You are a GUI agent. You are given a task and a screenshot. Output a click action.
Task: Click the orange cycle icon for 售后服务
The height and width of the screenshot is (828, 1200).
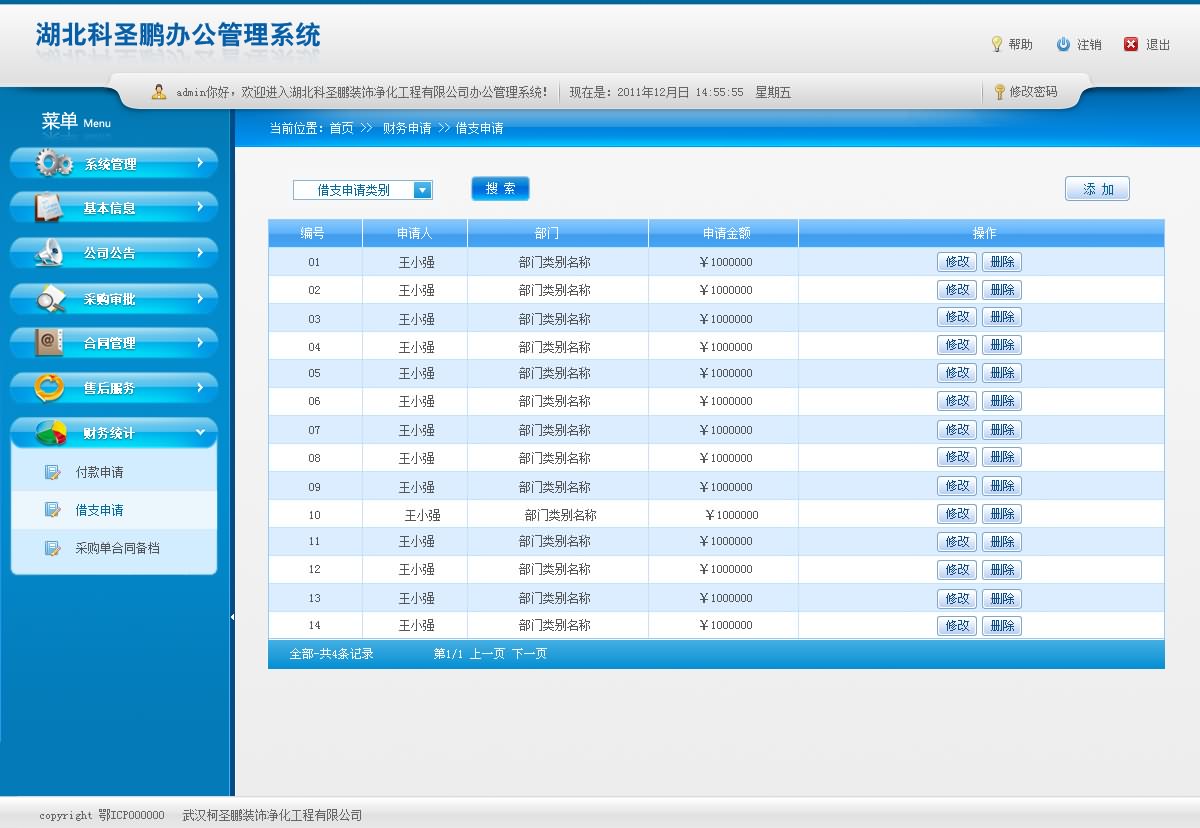tap(49, 388)
